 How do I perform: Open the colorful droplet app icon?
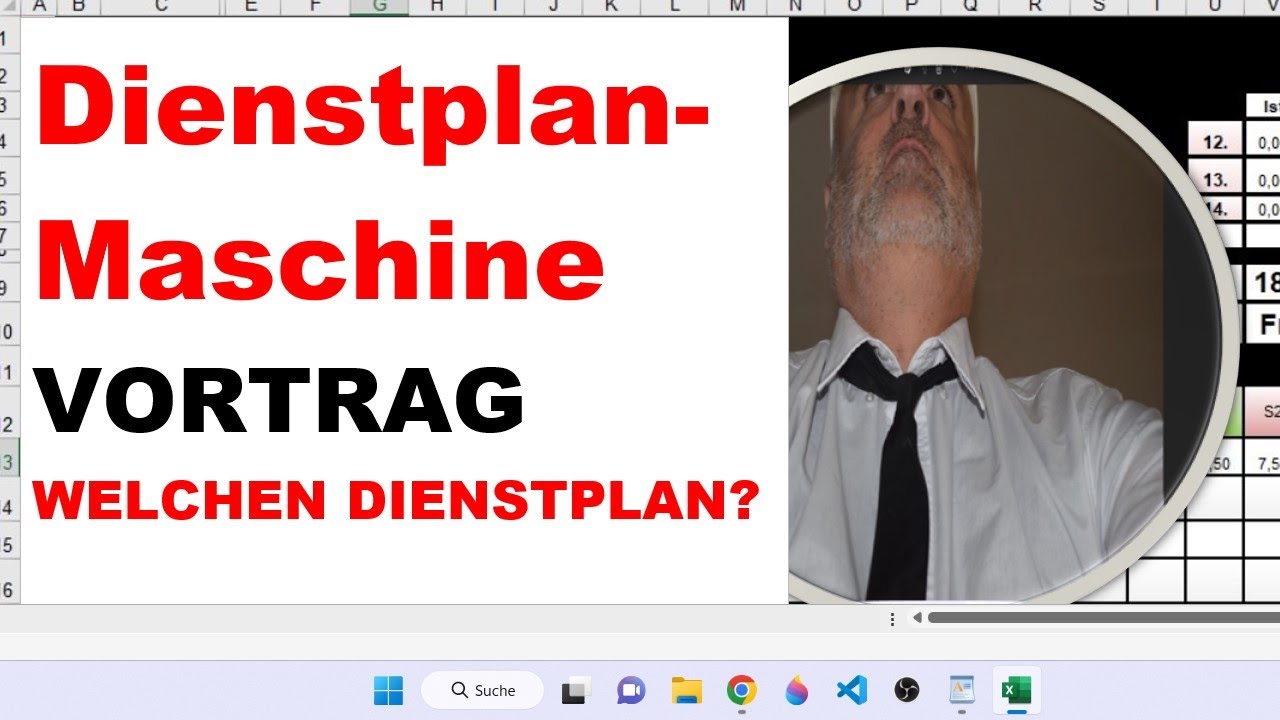click(x=796, y=690)
